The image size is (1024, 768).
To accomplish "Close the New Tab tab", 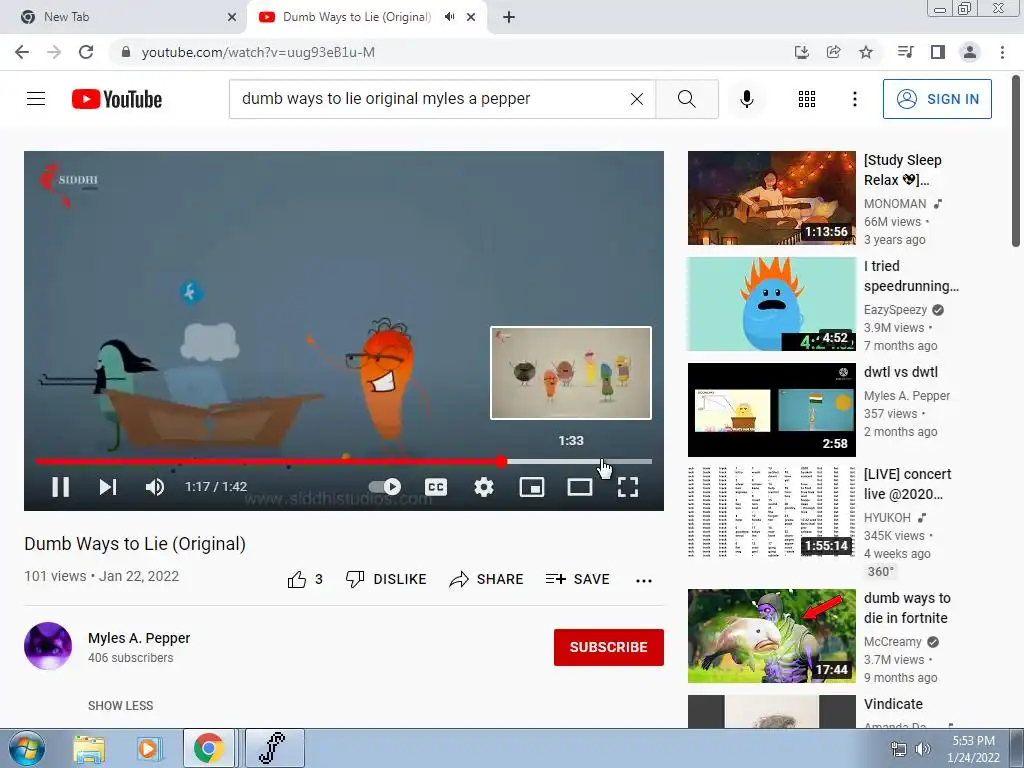I will 232,17.
